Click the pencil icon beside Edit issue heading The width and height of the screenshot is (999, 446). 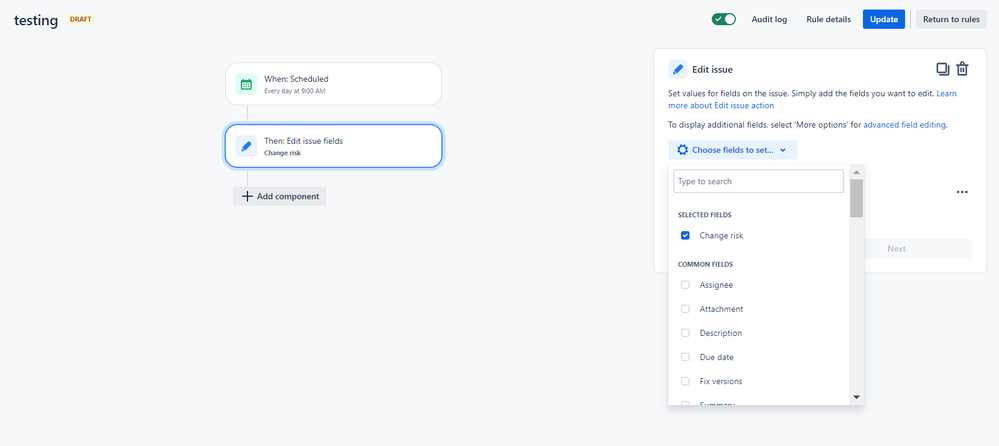pos(679,69)
